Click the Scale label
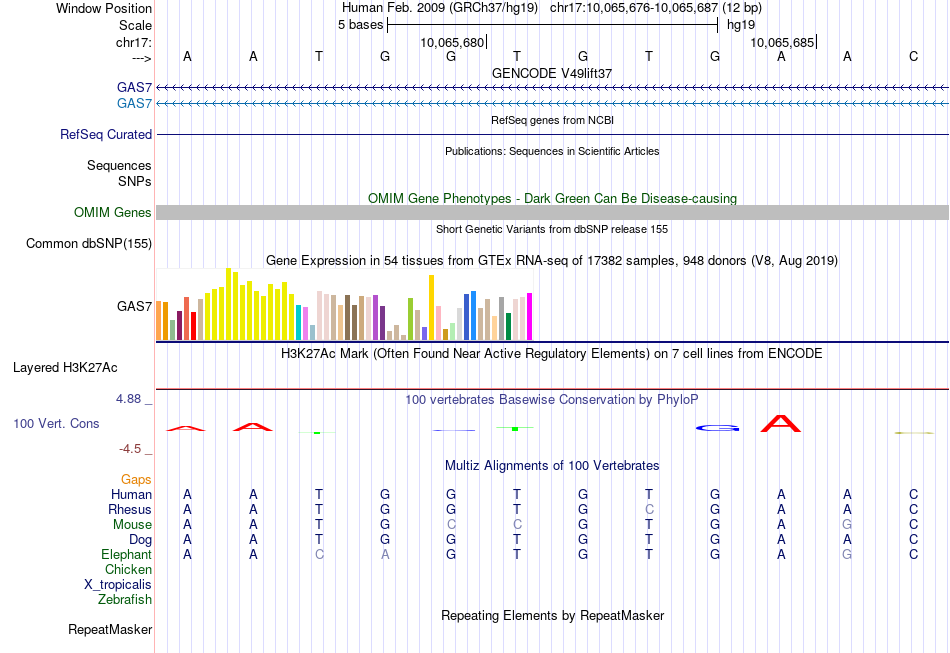 tap(135, 25)
